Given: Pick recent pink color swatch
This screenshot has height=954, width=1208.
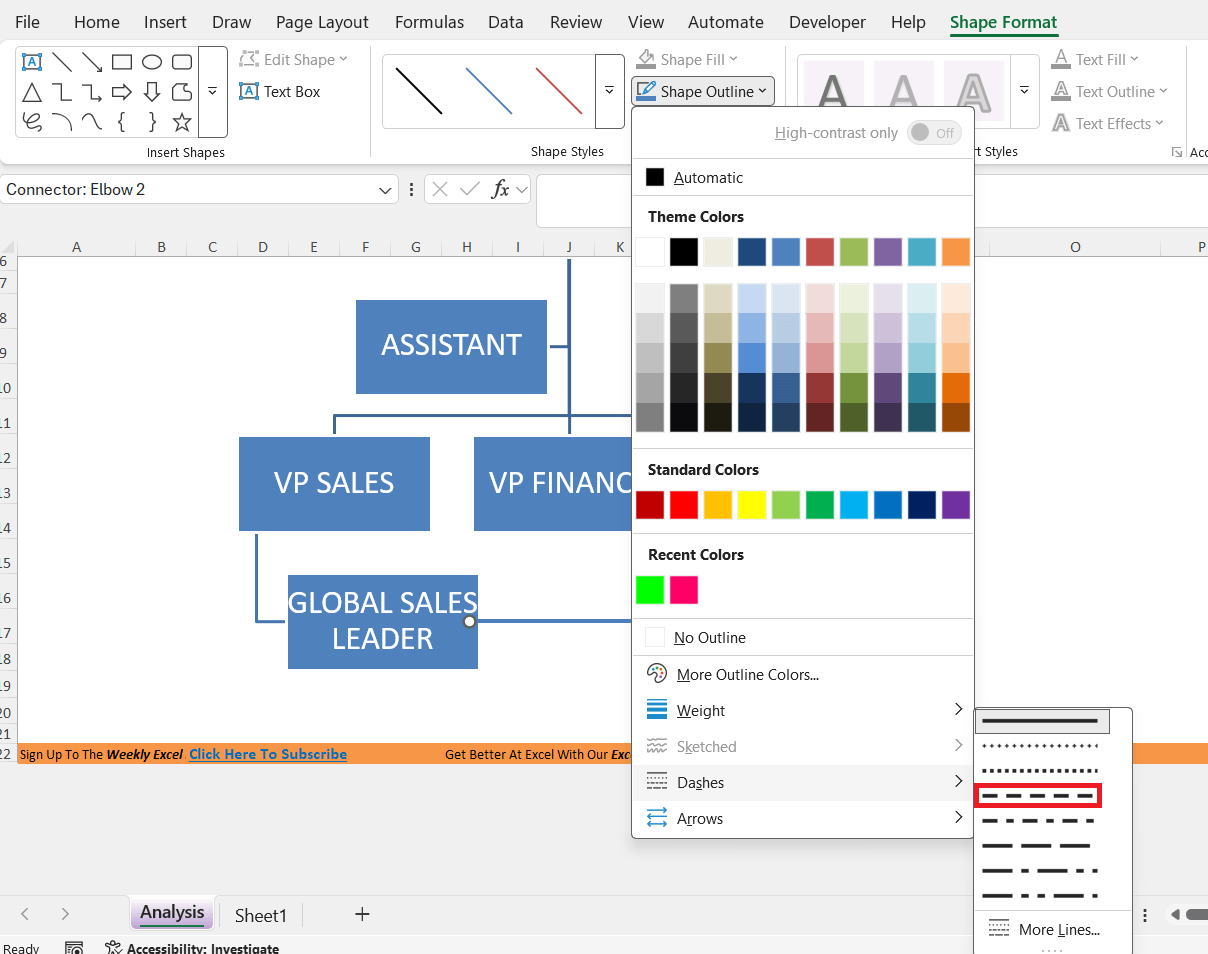Looking at the screenshot, I should [x=684, y=590].
